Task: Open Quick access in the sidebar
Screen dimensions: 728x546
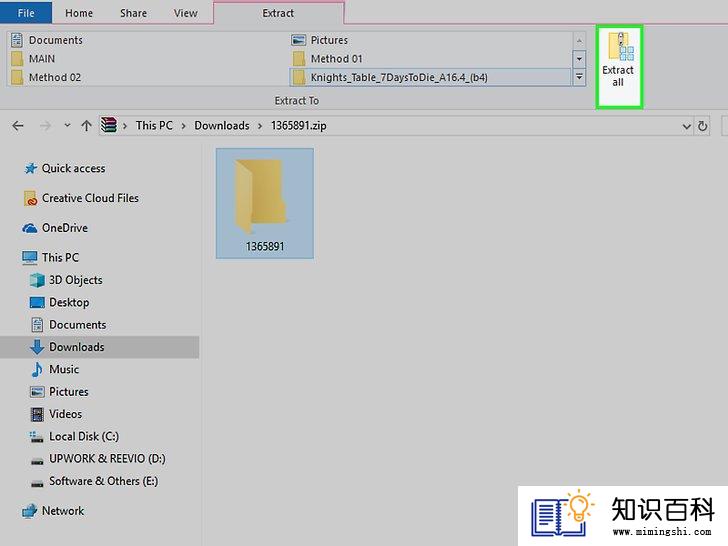Action: click(x=65, y=168)
